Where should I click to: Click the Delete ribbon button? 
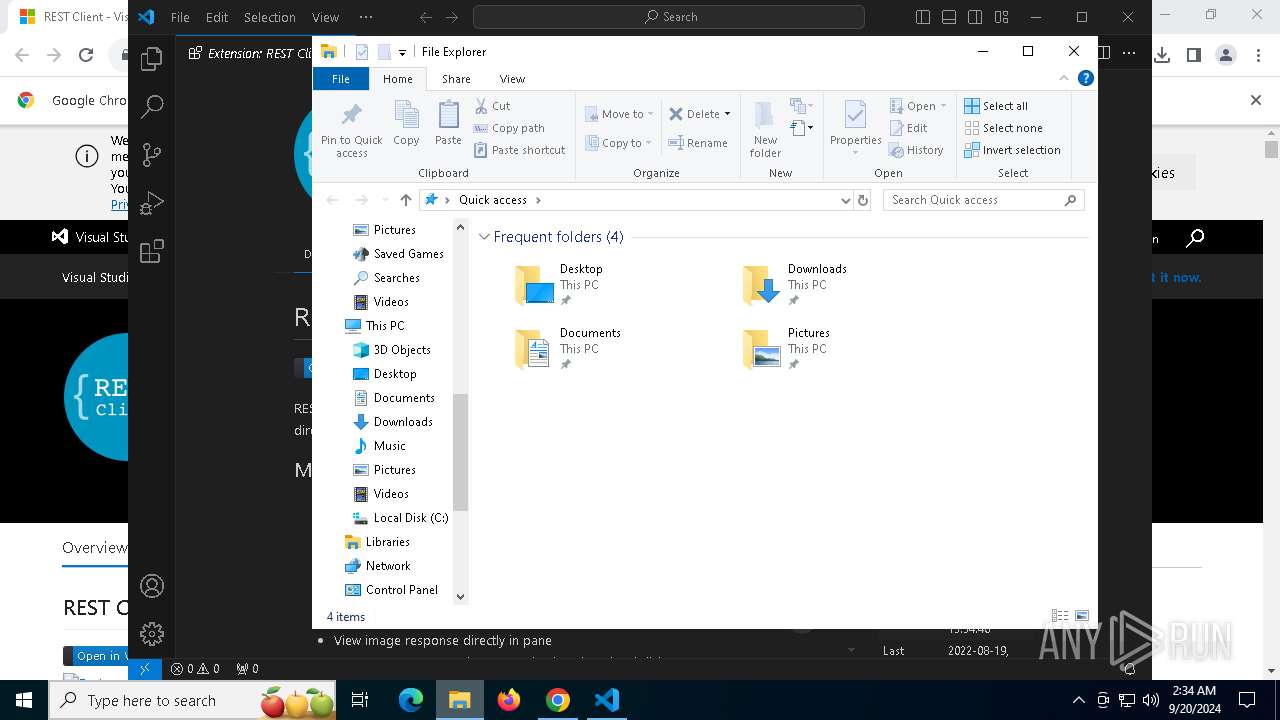[699, 114]
